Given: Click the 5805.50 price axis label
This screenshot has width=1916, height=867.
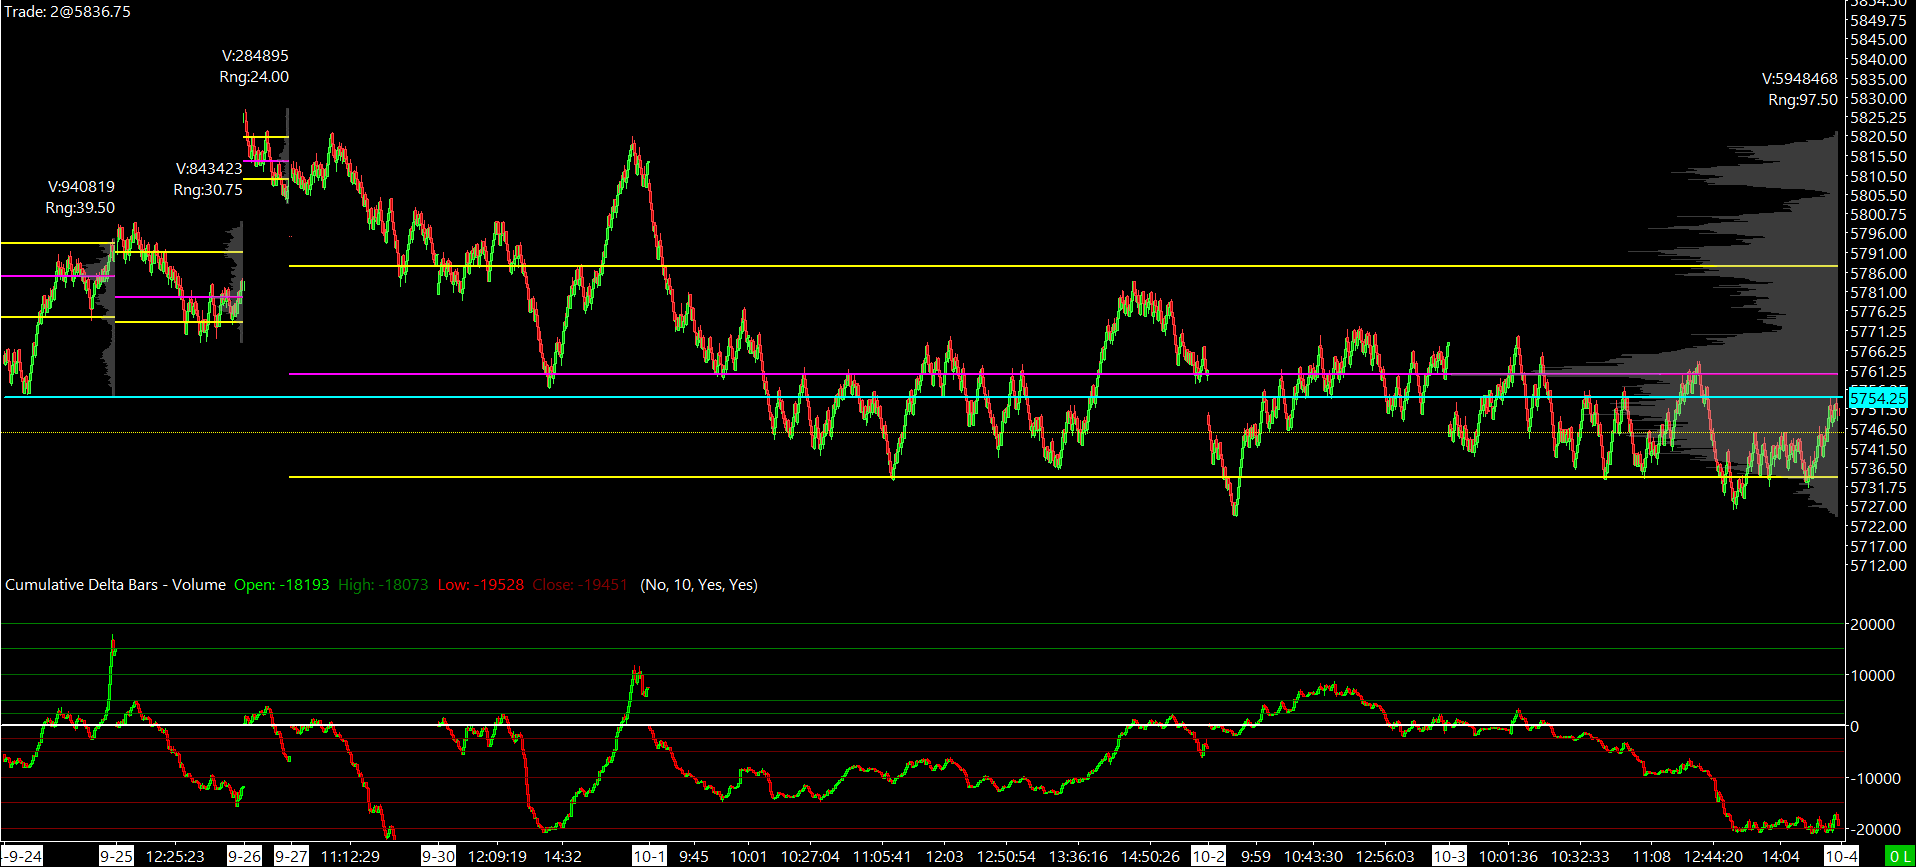Looking at the screenshot, I should (1878, 196).
